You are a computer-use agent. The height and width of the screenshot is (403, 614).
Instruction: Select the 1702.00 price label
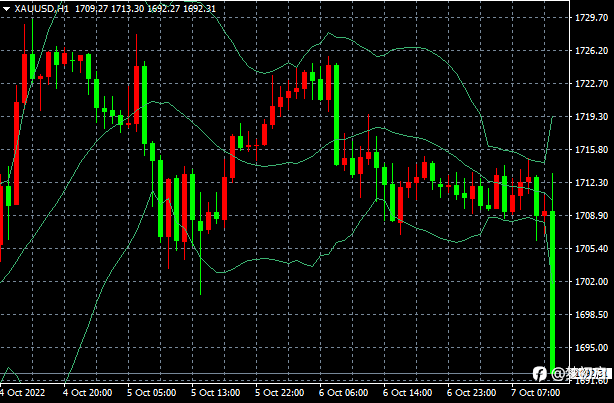point(591,282)
